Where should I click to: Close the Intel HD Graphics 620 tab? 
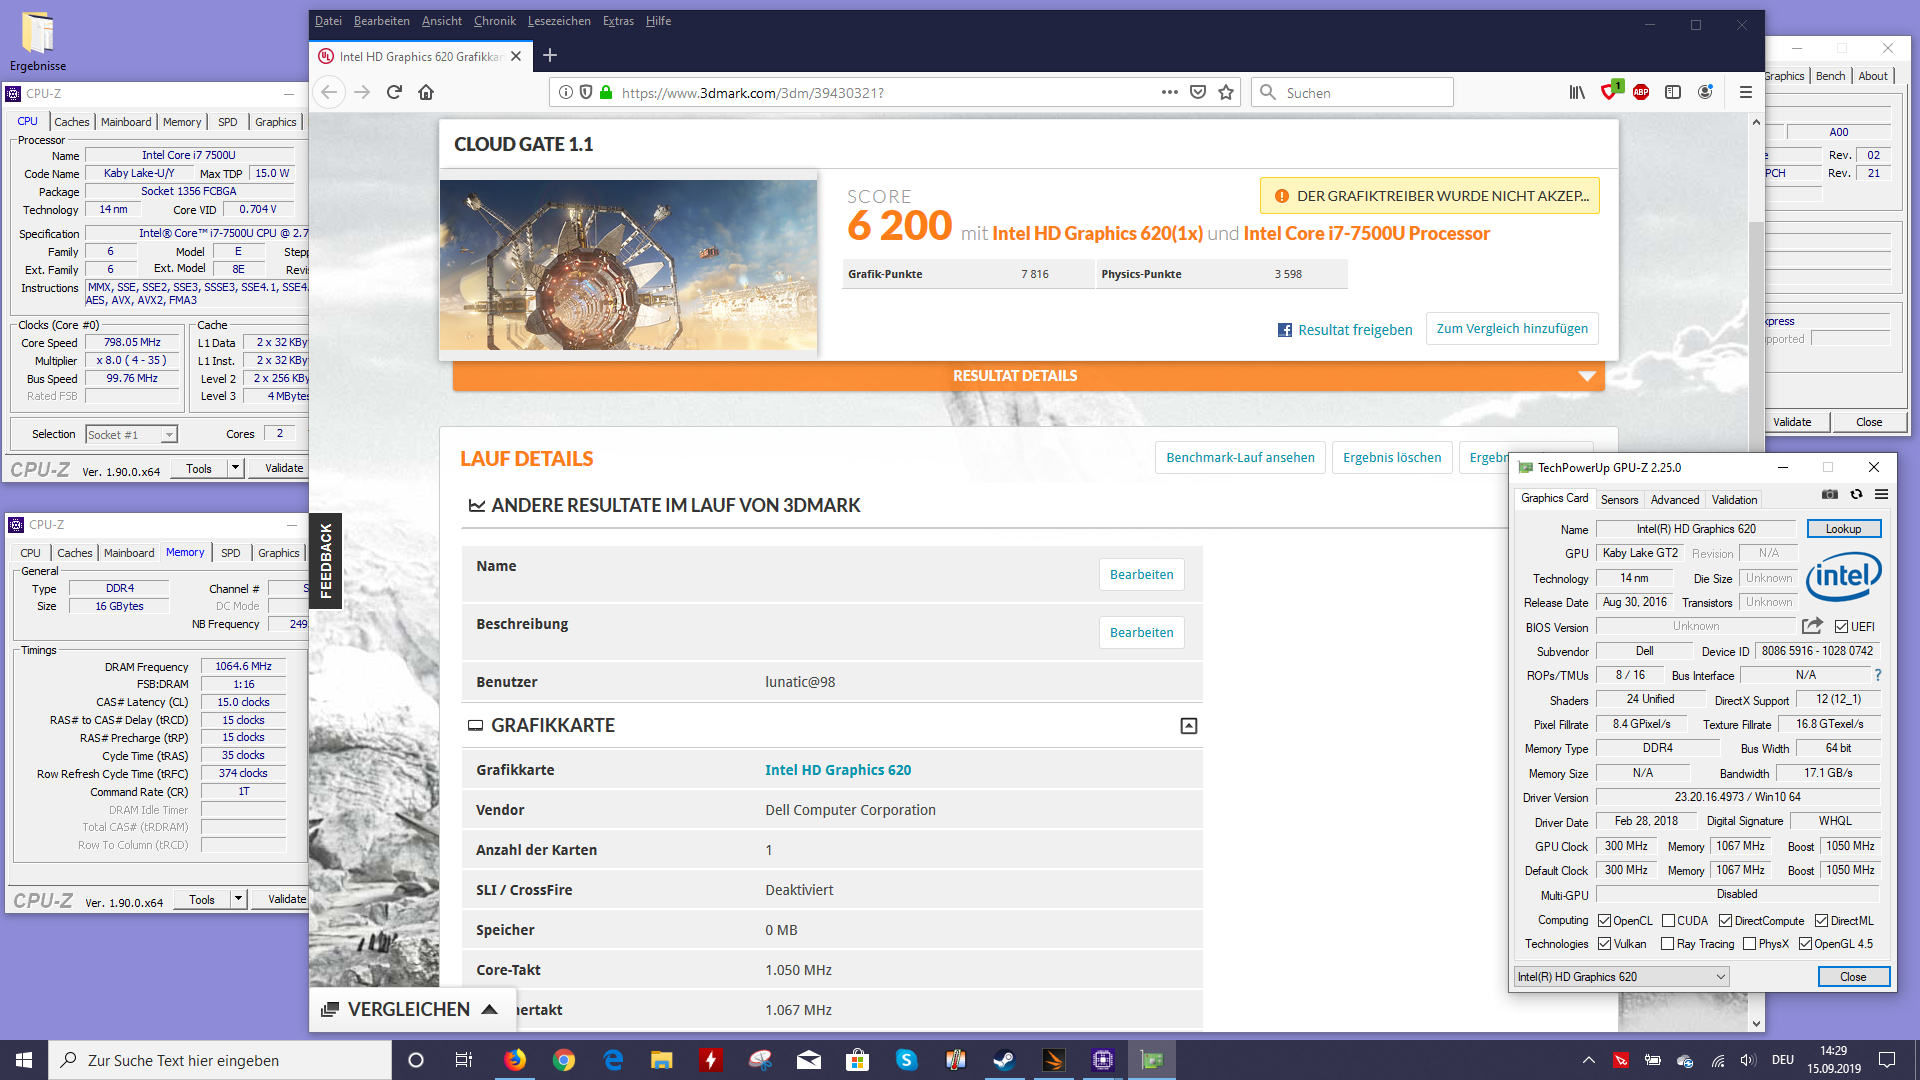coord(516,56)
